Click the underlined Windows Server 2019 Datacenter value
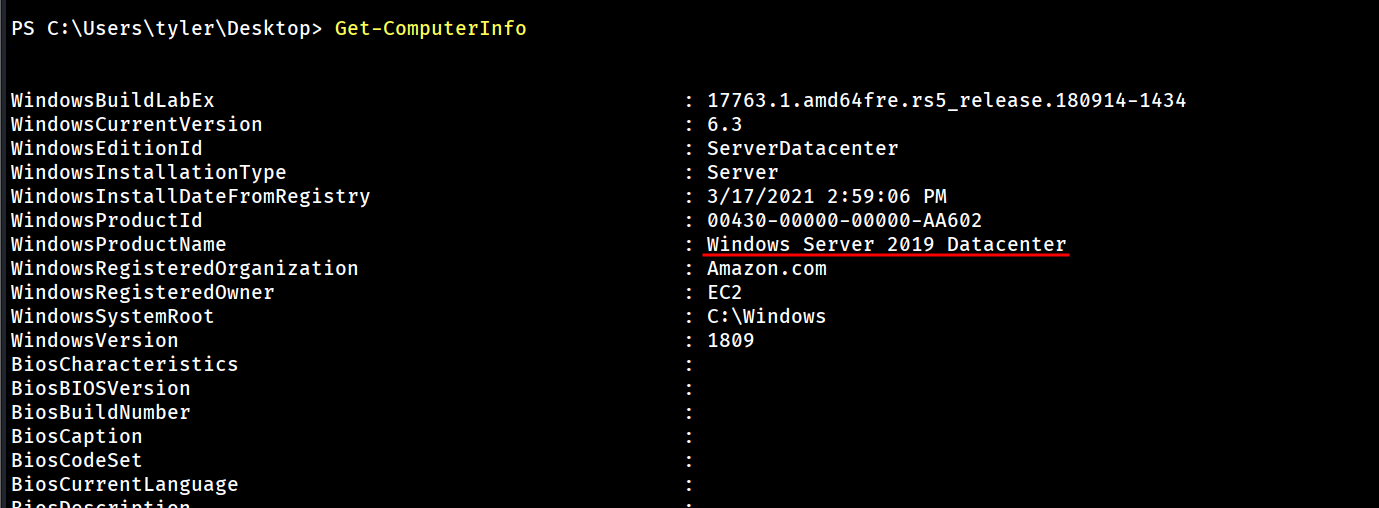 [886, 245]
